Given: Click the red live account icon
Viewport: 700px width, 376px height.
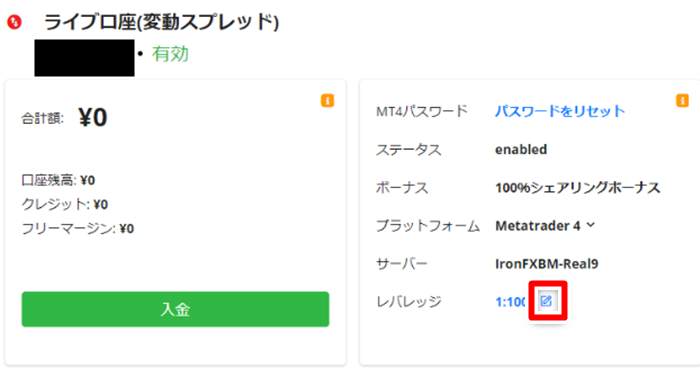Looking at the screenshot, I should pyautogui.click(x=14, y=22).
